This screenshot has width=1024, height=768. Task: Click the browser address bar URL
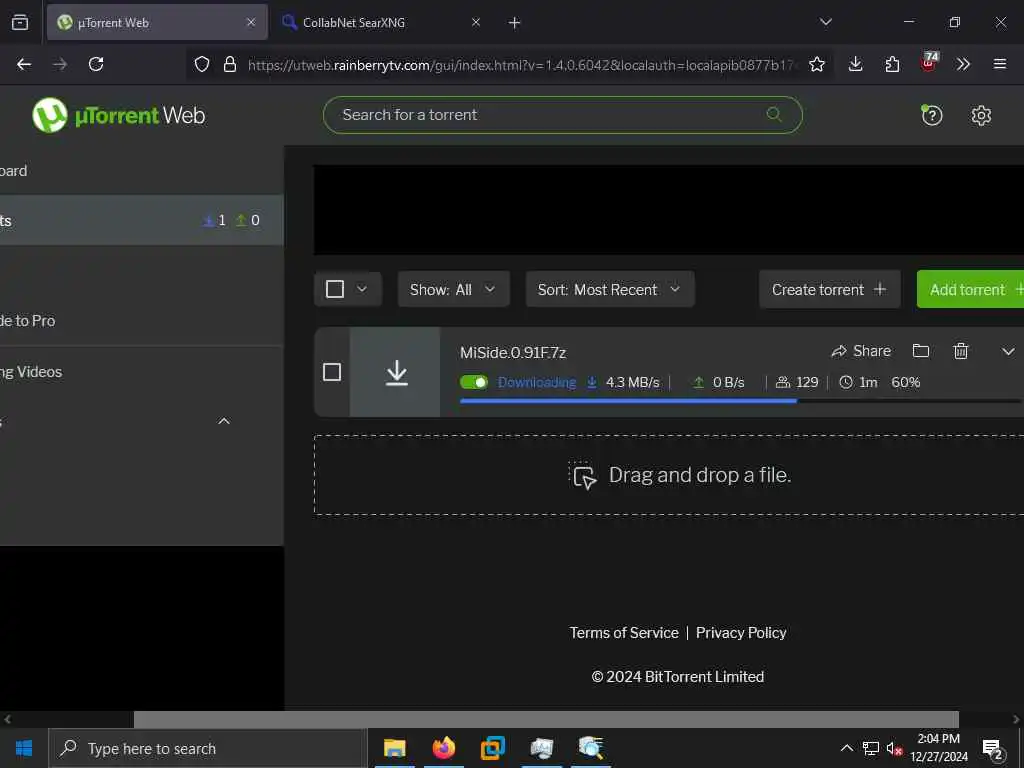coord(522,65)
